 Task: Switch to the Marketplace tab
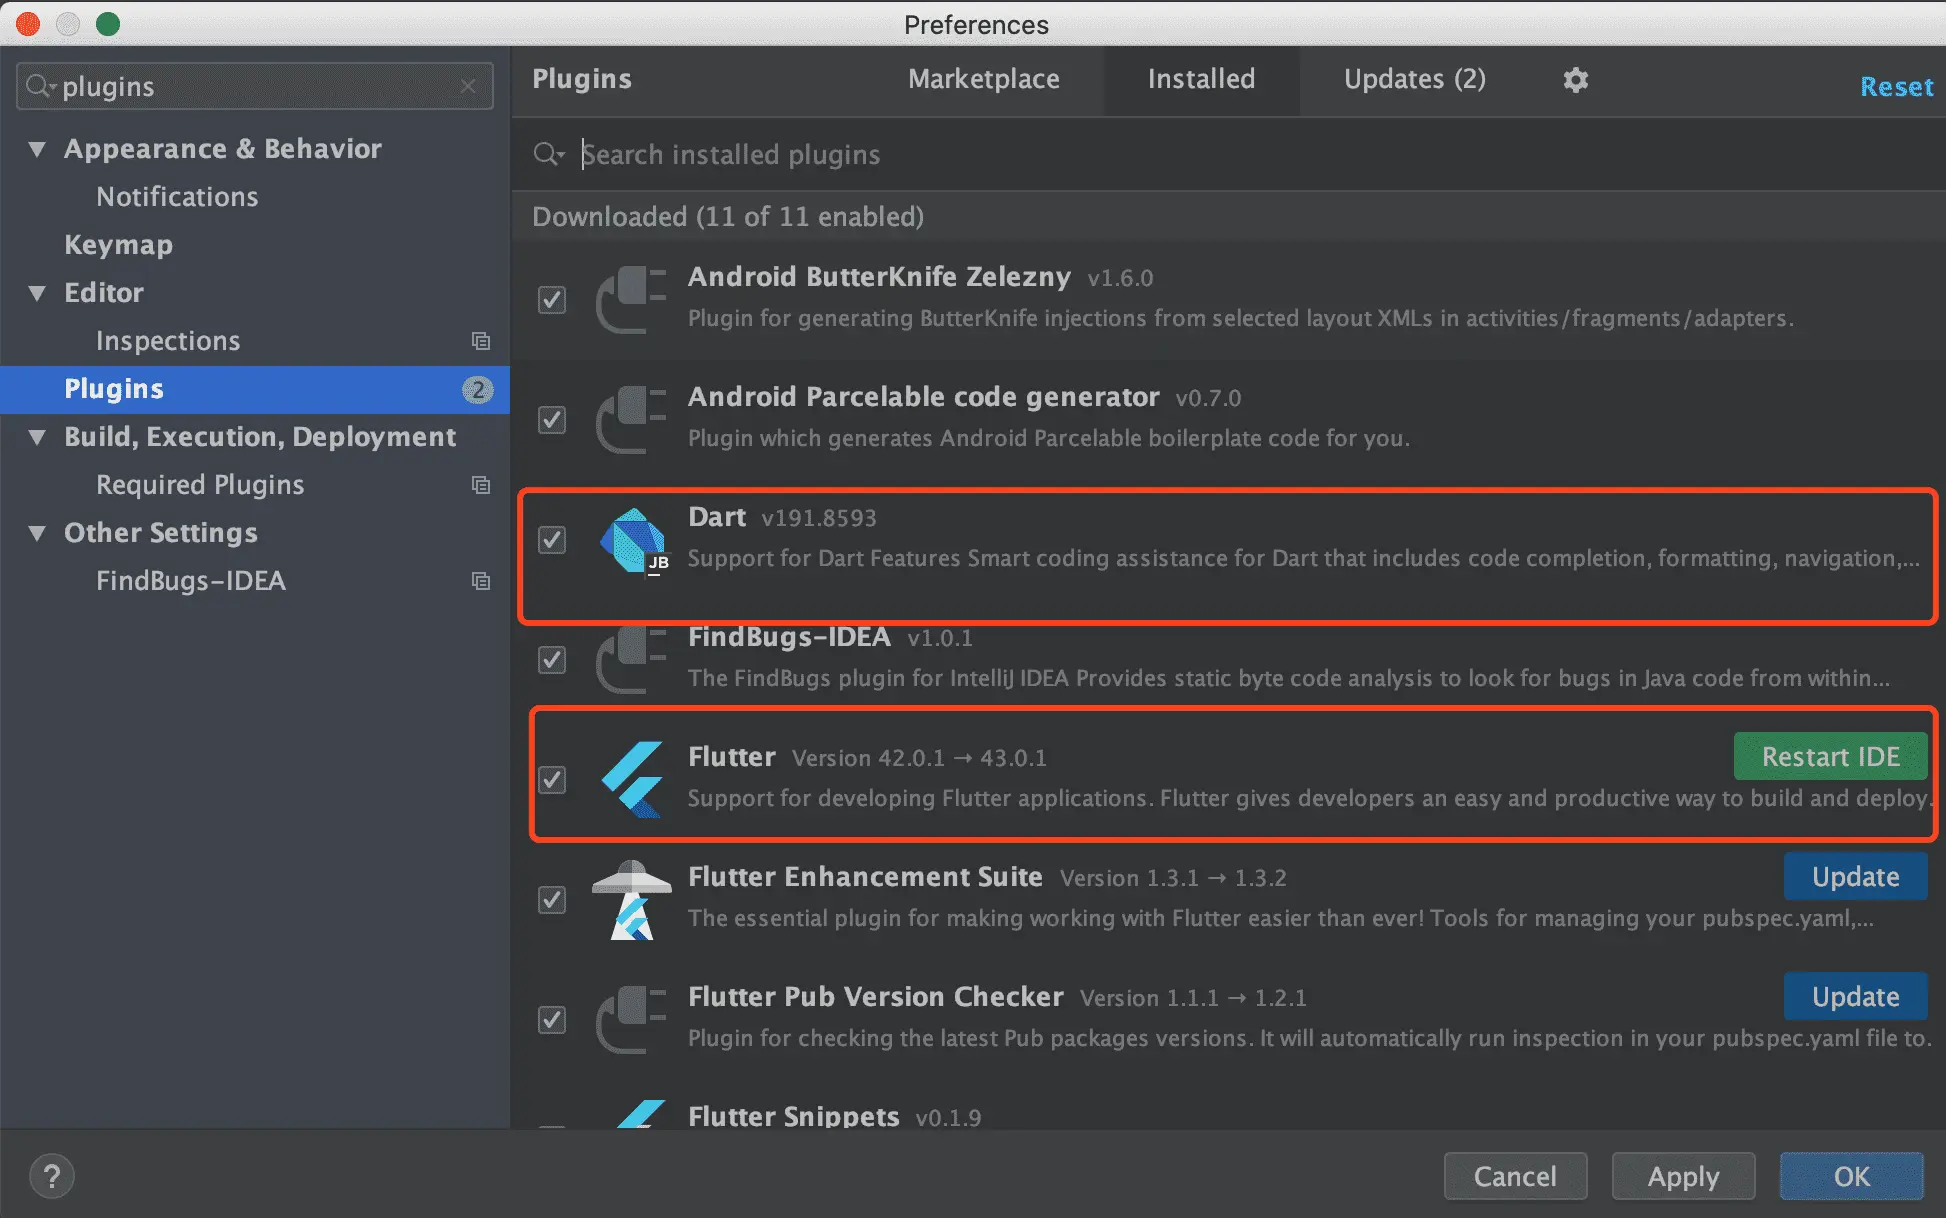984,79
